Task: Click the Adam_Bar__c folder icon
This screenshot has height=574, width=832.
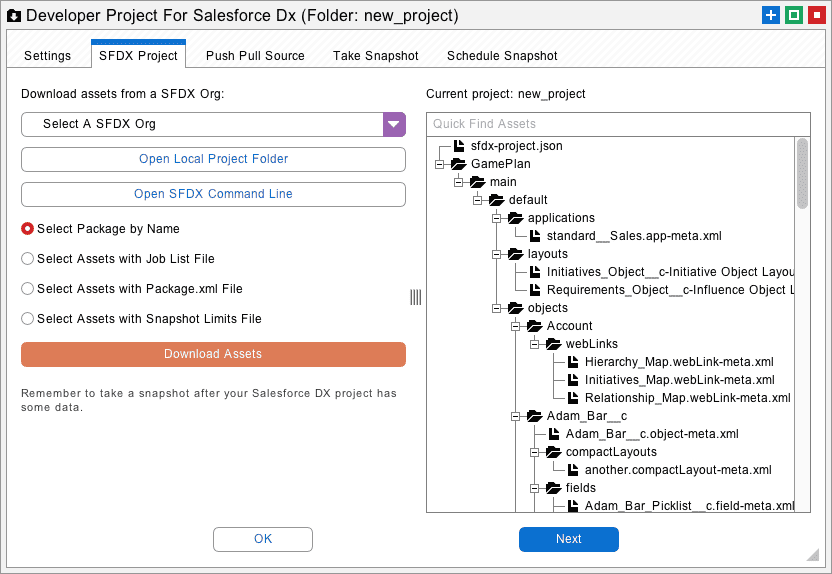Action: pyautogui.click(x=535, y=416)
